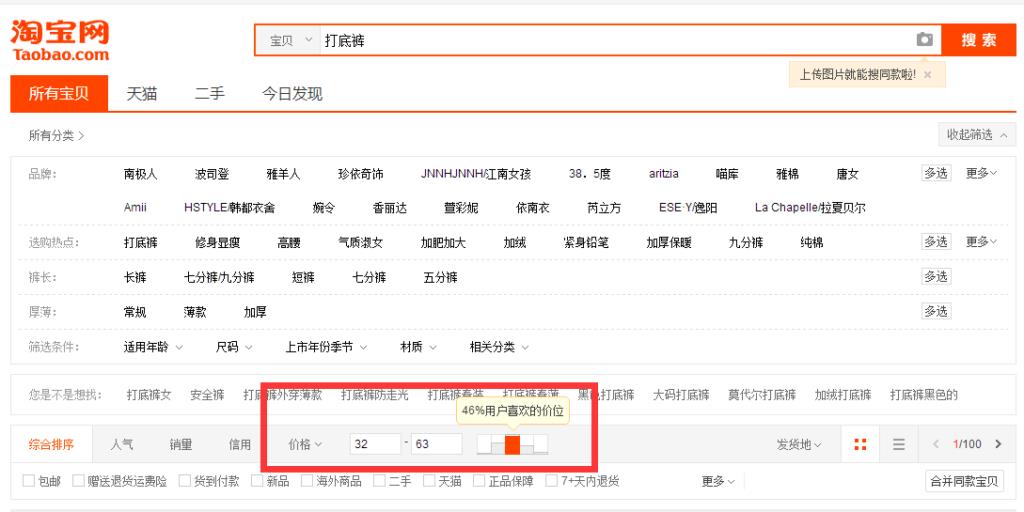The height and width of the screenshot is (512, 1024).
Task: Switch to grid view layout icon
Action: [861, 445]
